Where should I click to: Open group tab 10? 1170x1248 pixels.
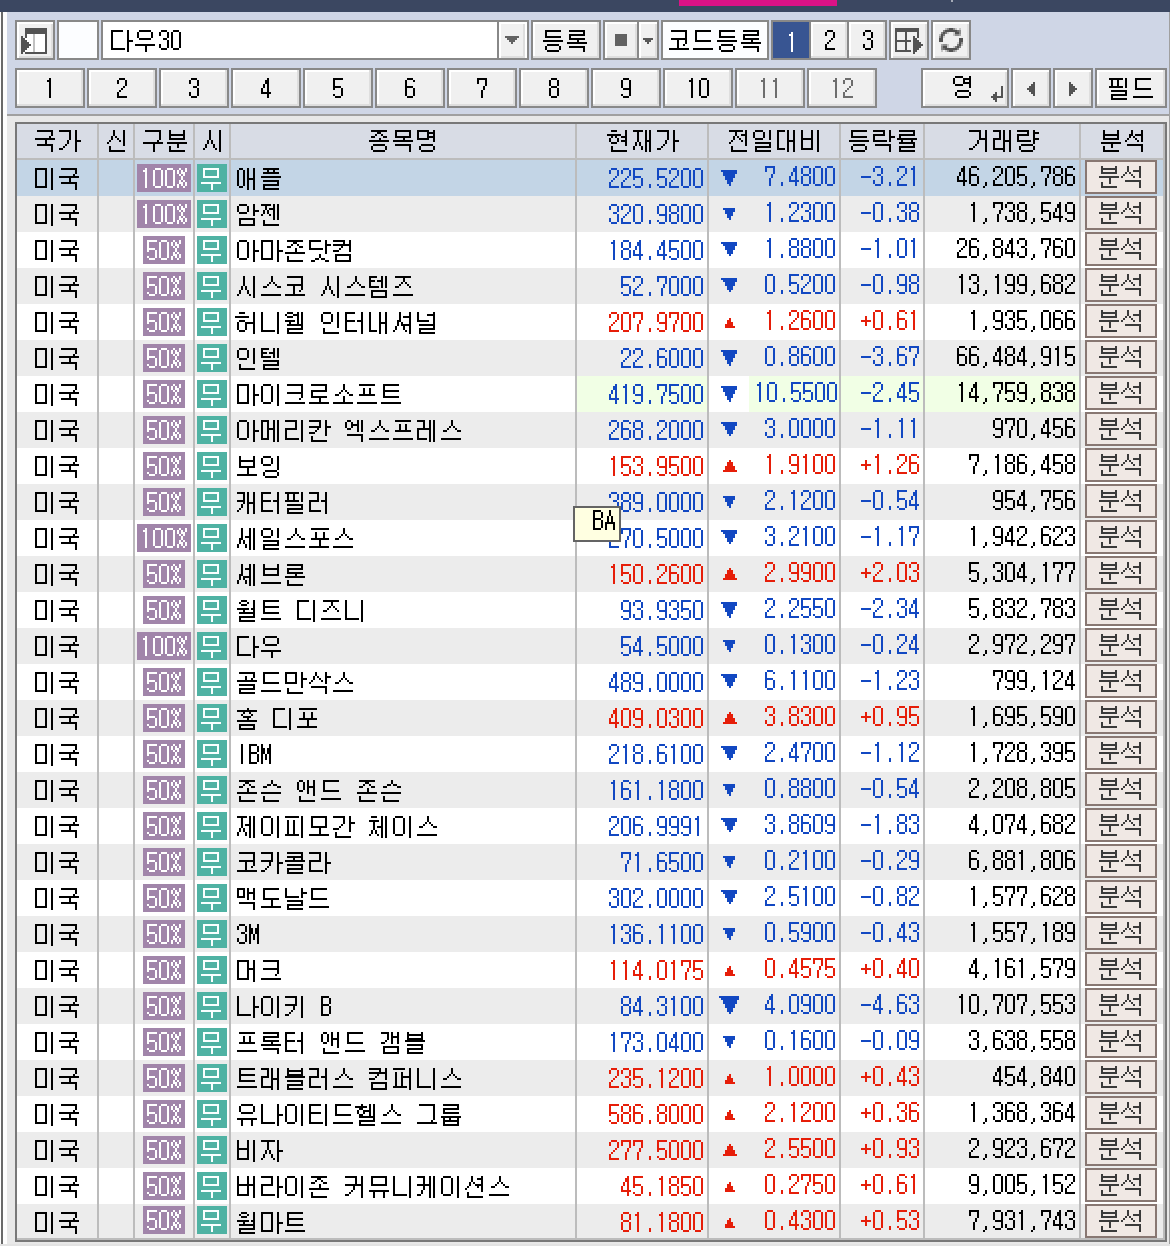697,89
